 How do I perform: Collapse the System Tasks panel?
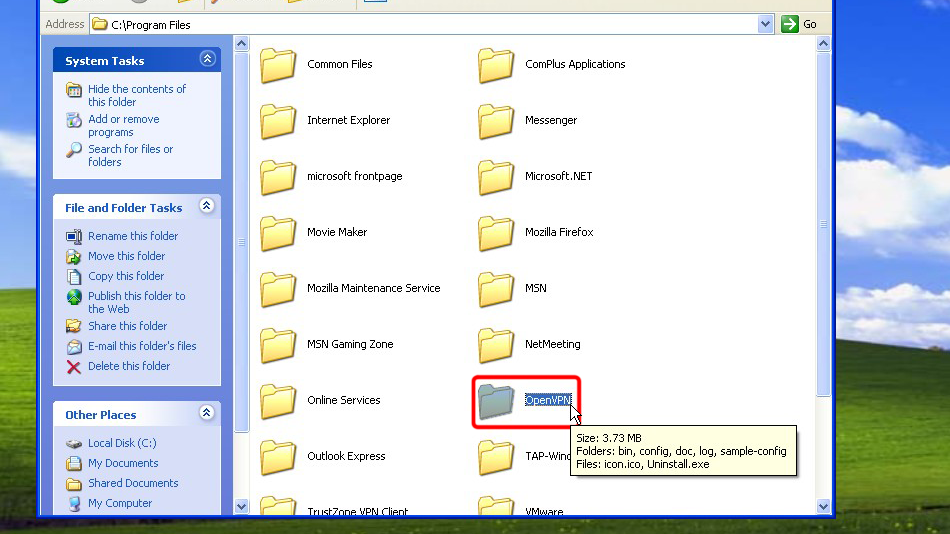(207, 60)
